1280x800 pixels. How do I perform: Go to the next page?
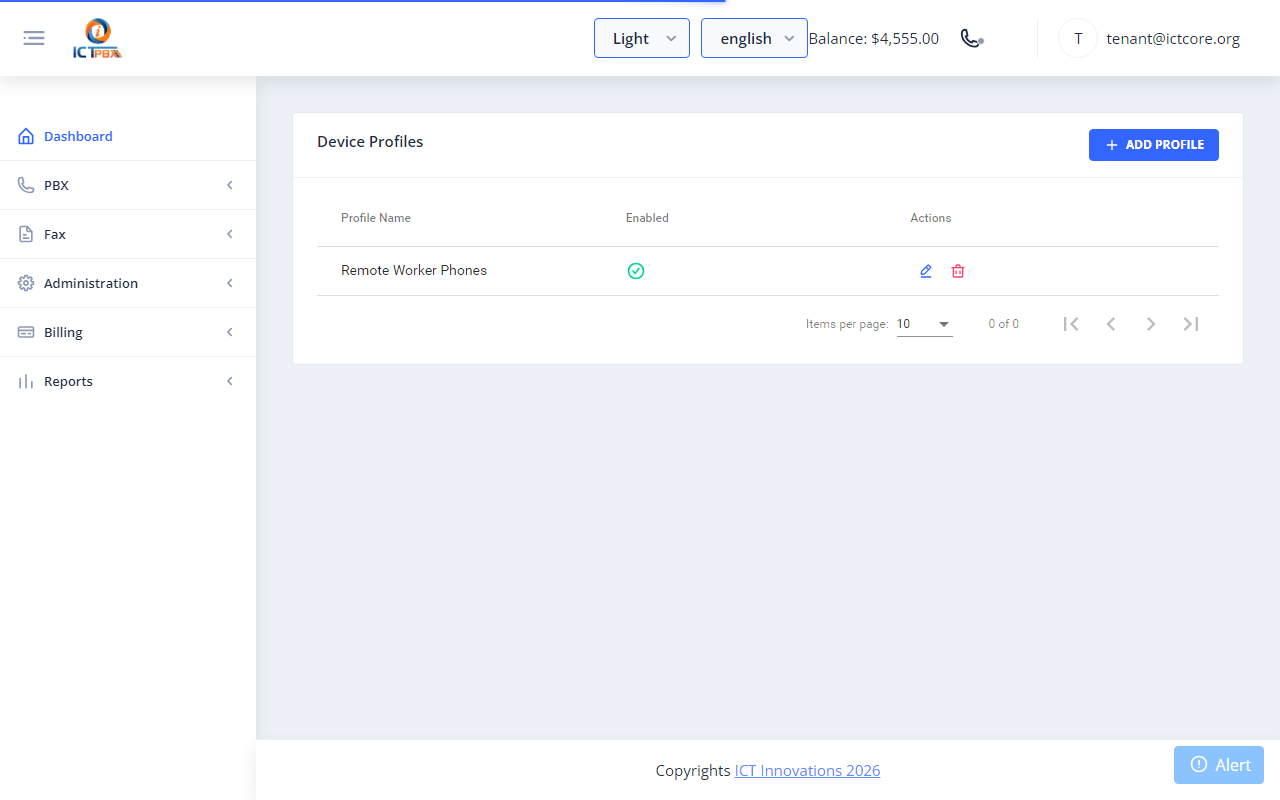[1151, 324]
